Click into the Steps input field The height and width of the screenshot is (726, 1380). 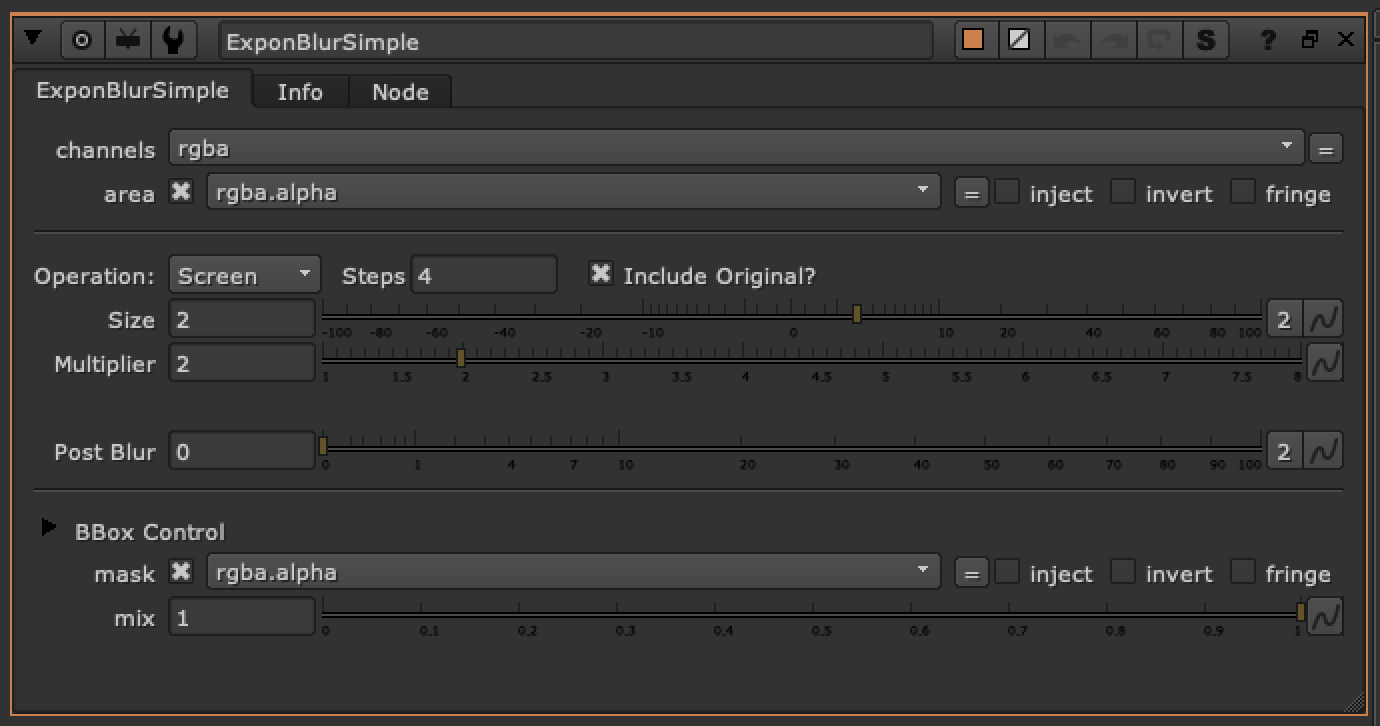(483, 275)
